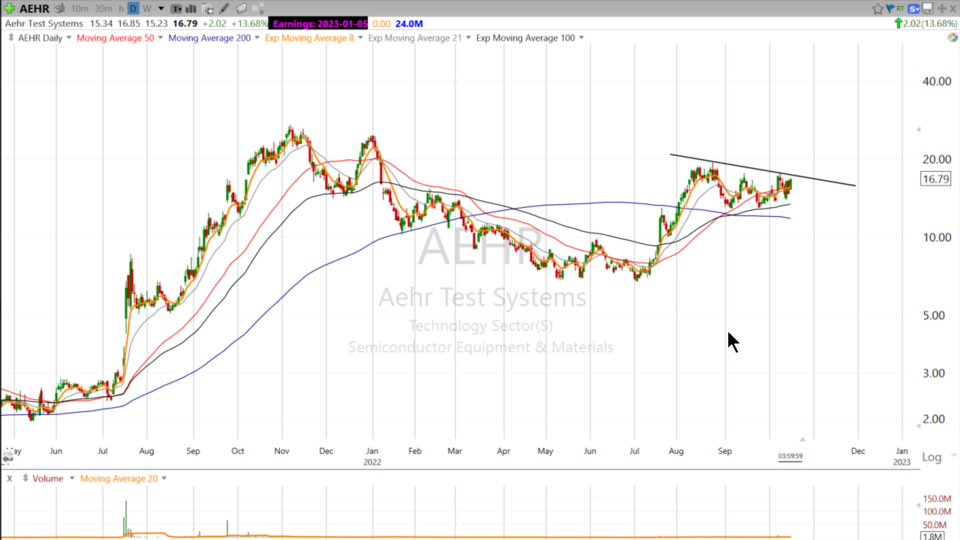The image size is (960, 540).
Task: Click the Aehr Test Systems company name
Action: click(x=44, y=23)
